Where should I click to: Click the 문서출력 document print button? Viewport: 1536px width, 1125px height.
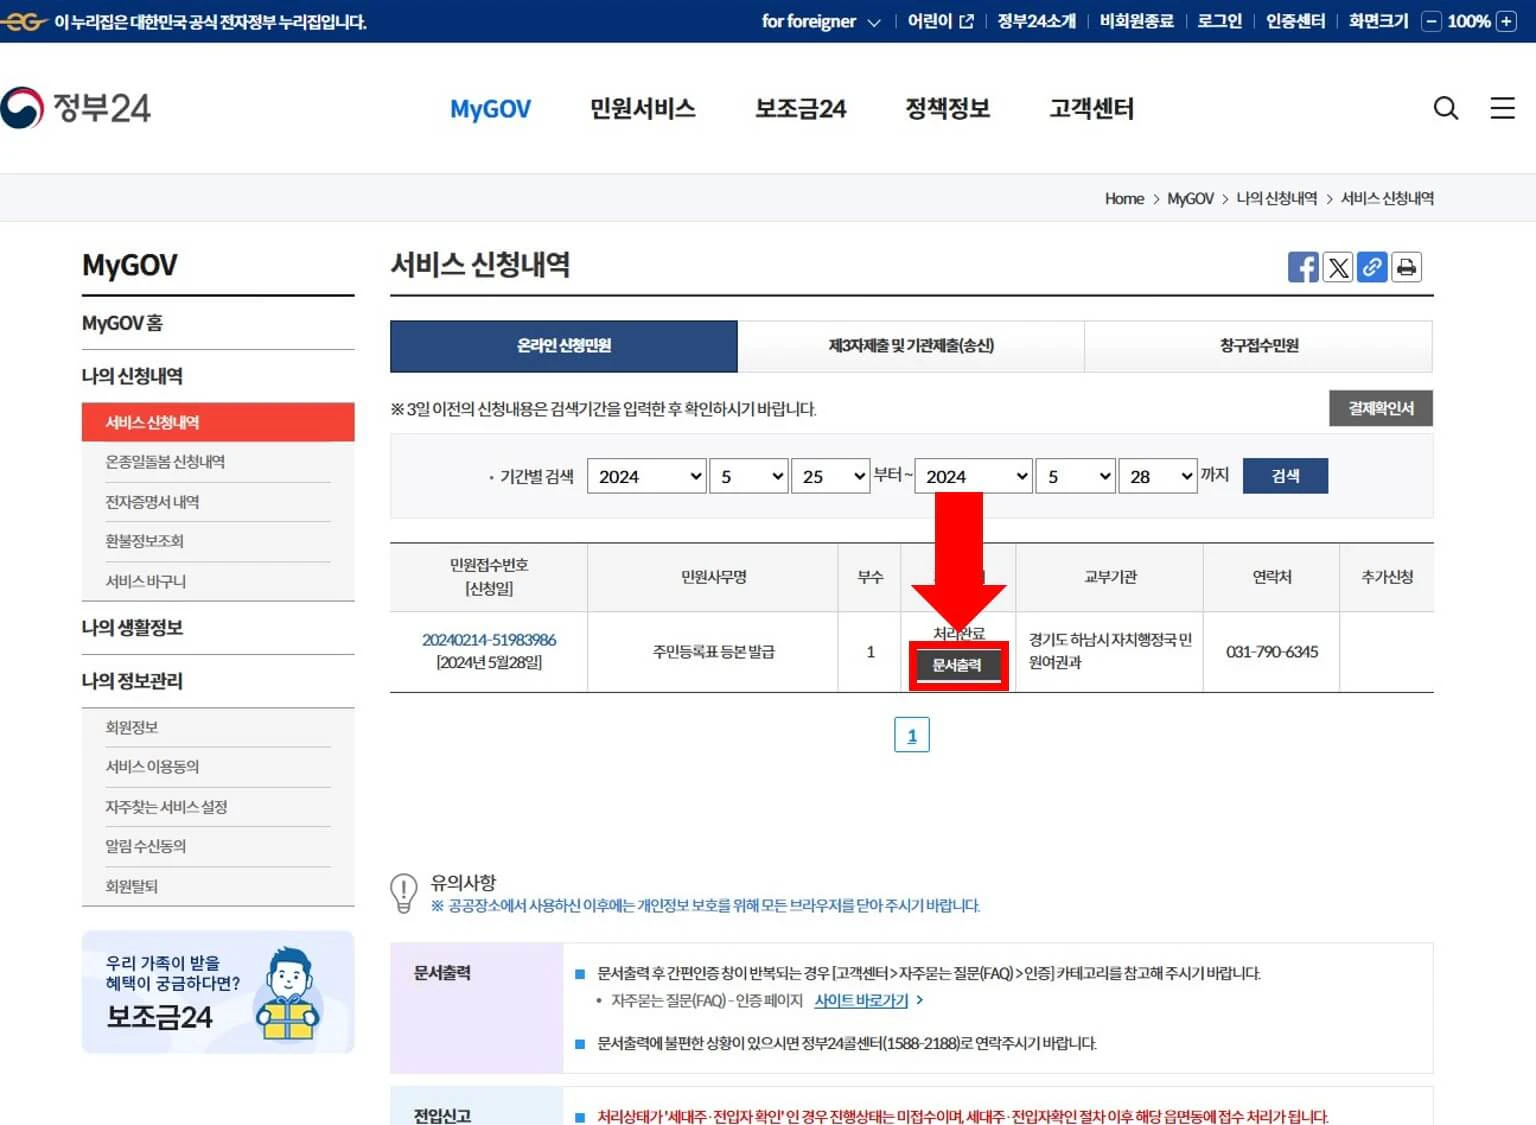click(958, 664)
